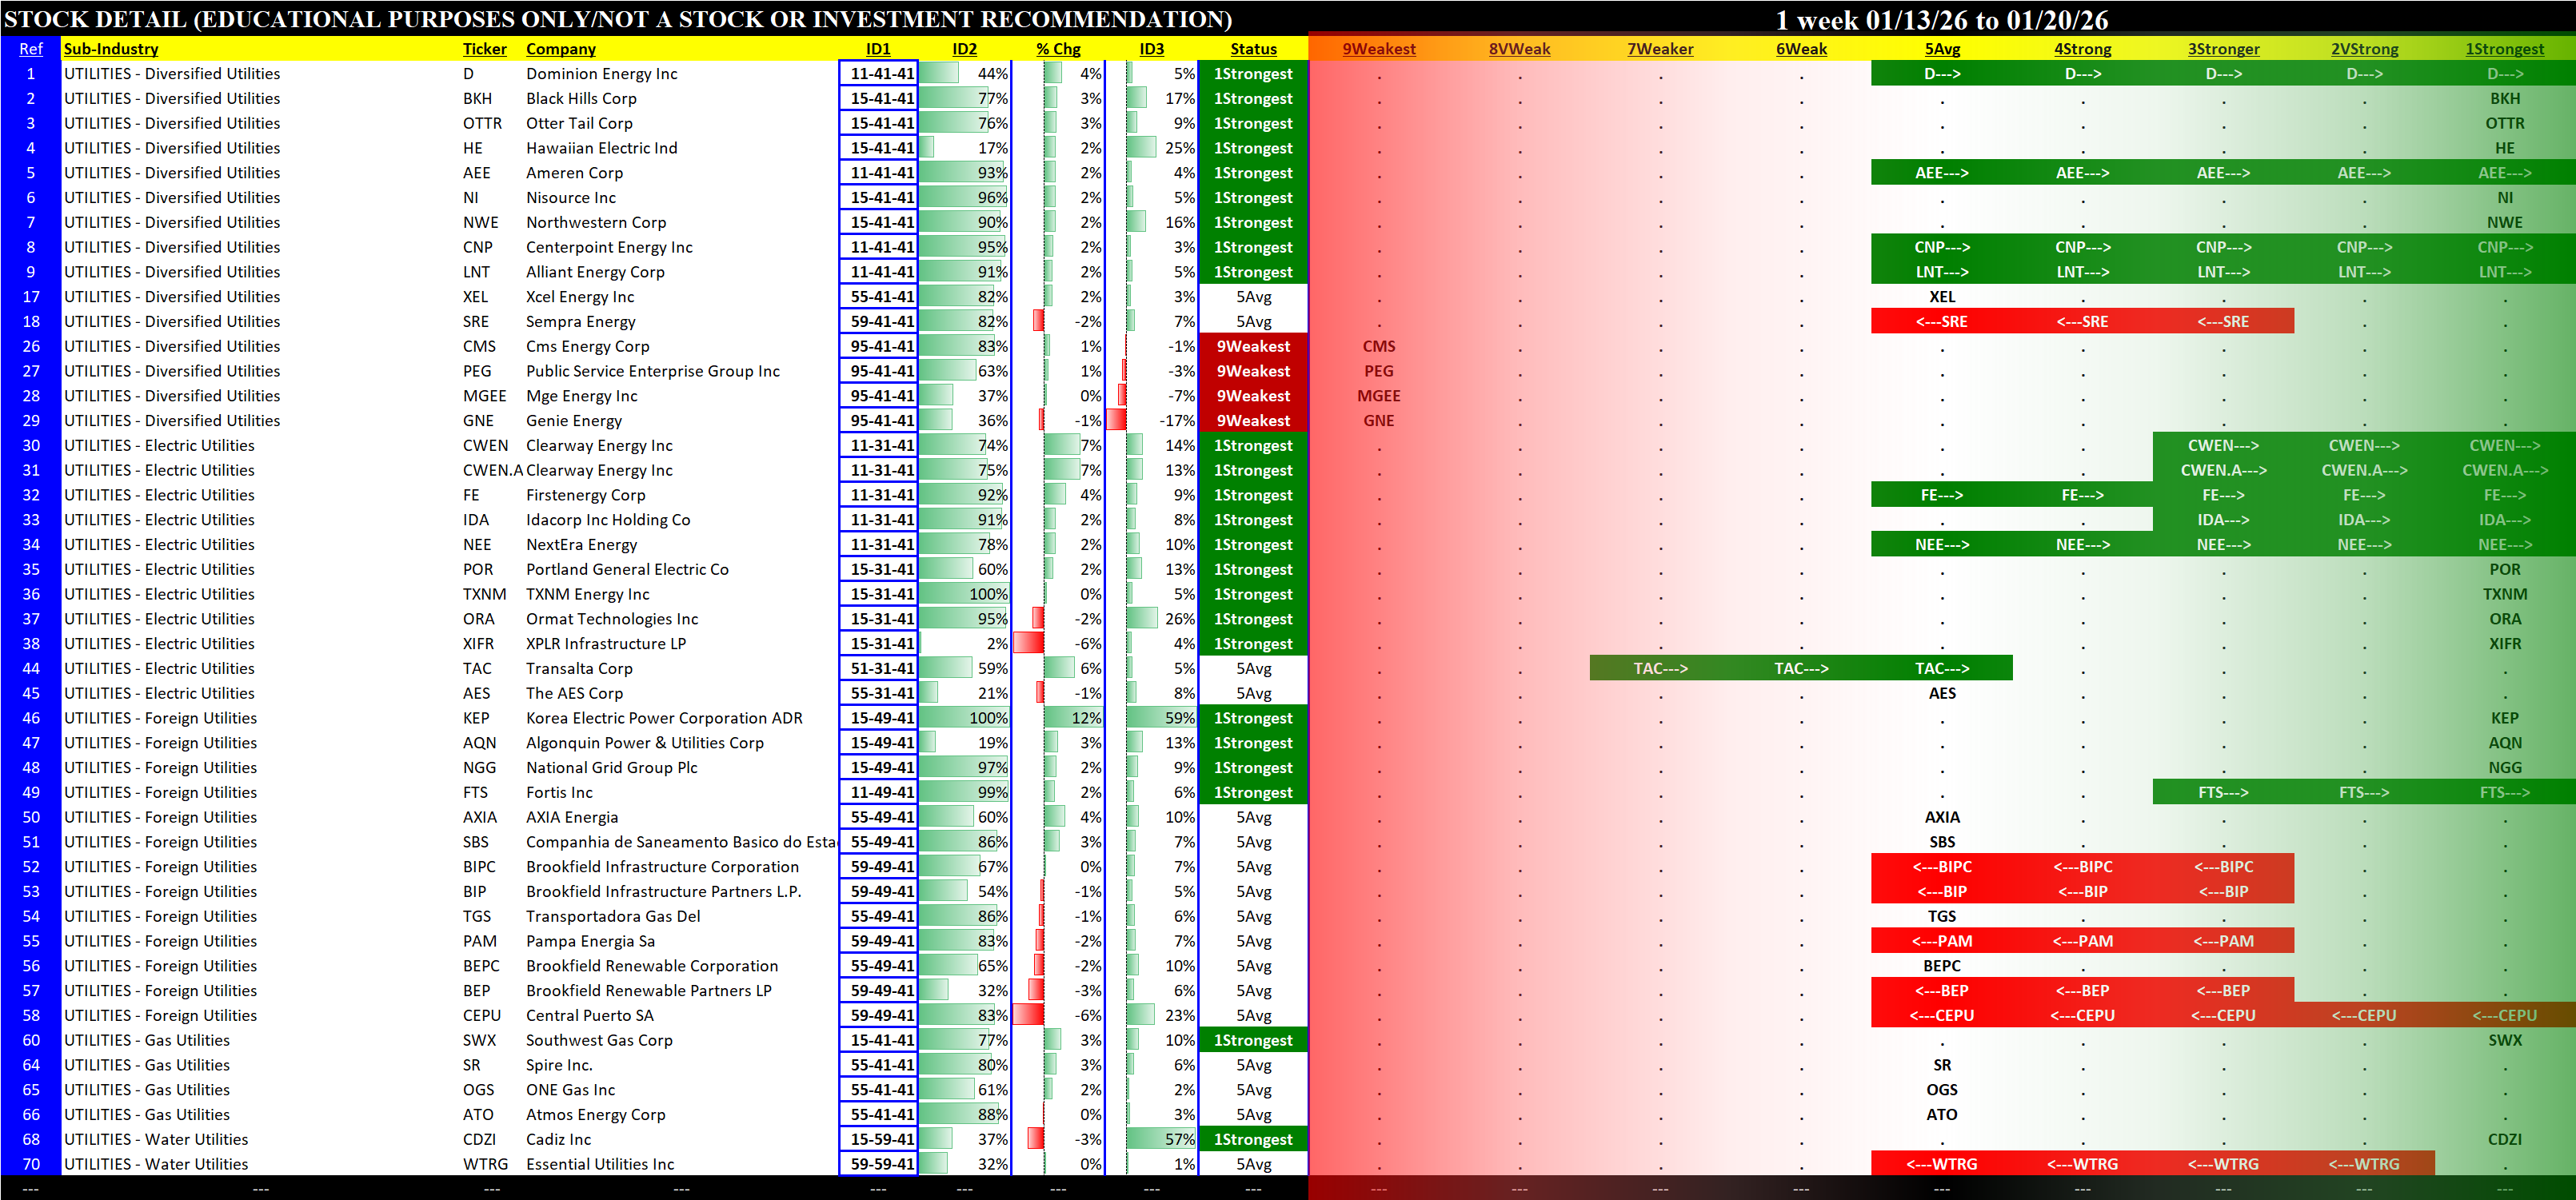The width and height of the screenshot is (2576, 1200).
Task: Click the ID1 column header
Action: click(x=877, y=49)
